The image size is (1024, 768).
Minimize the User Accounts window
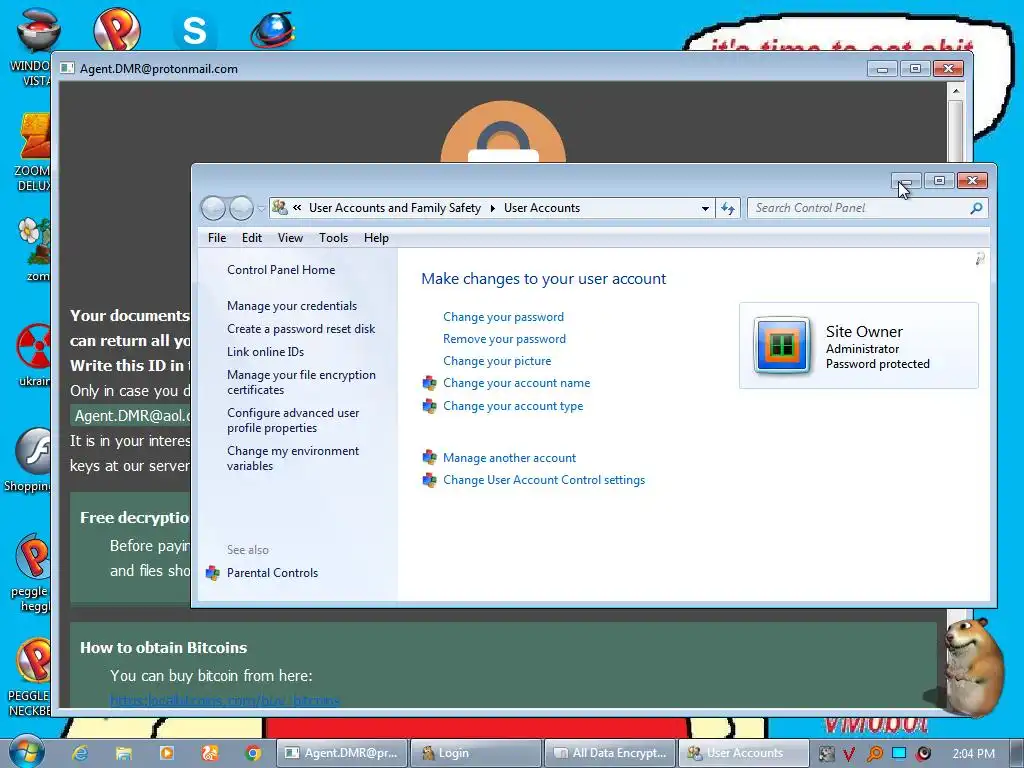click(906, 180)
